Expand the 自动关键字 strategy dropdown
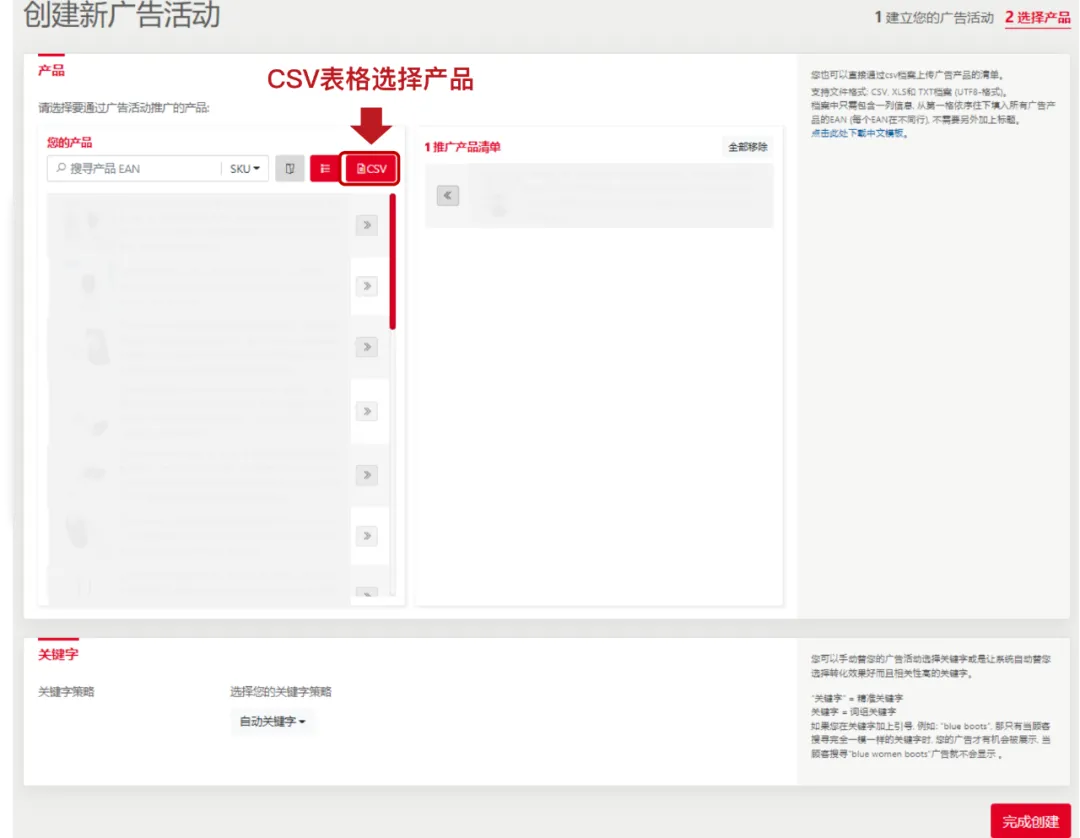 272,722
